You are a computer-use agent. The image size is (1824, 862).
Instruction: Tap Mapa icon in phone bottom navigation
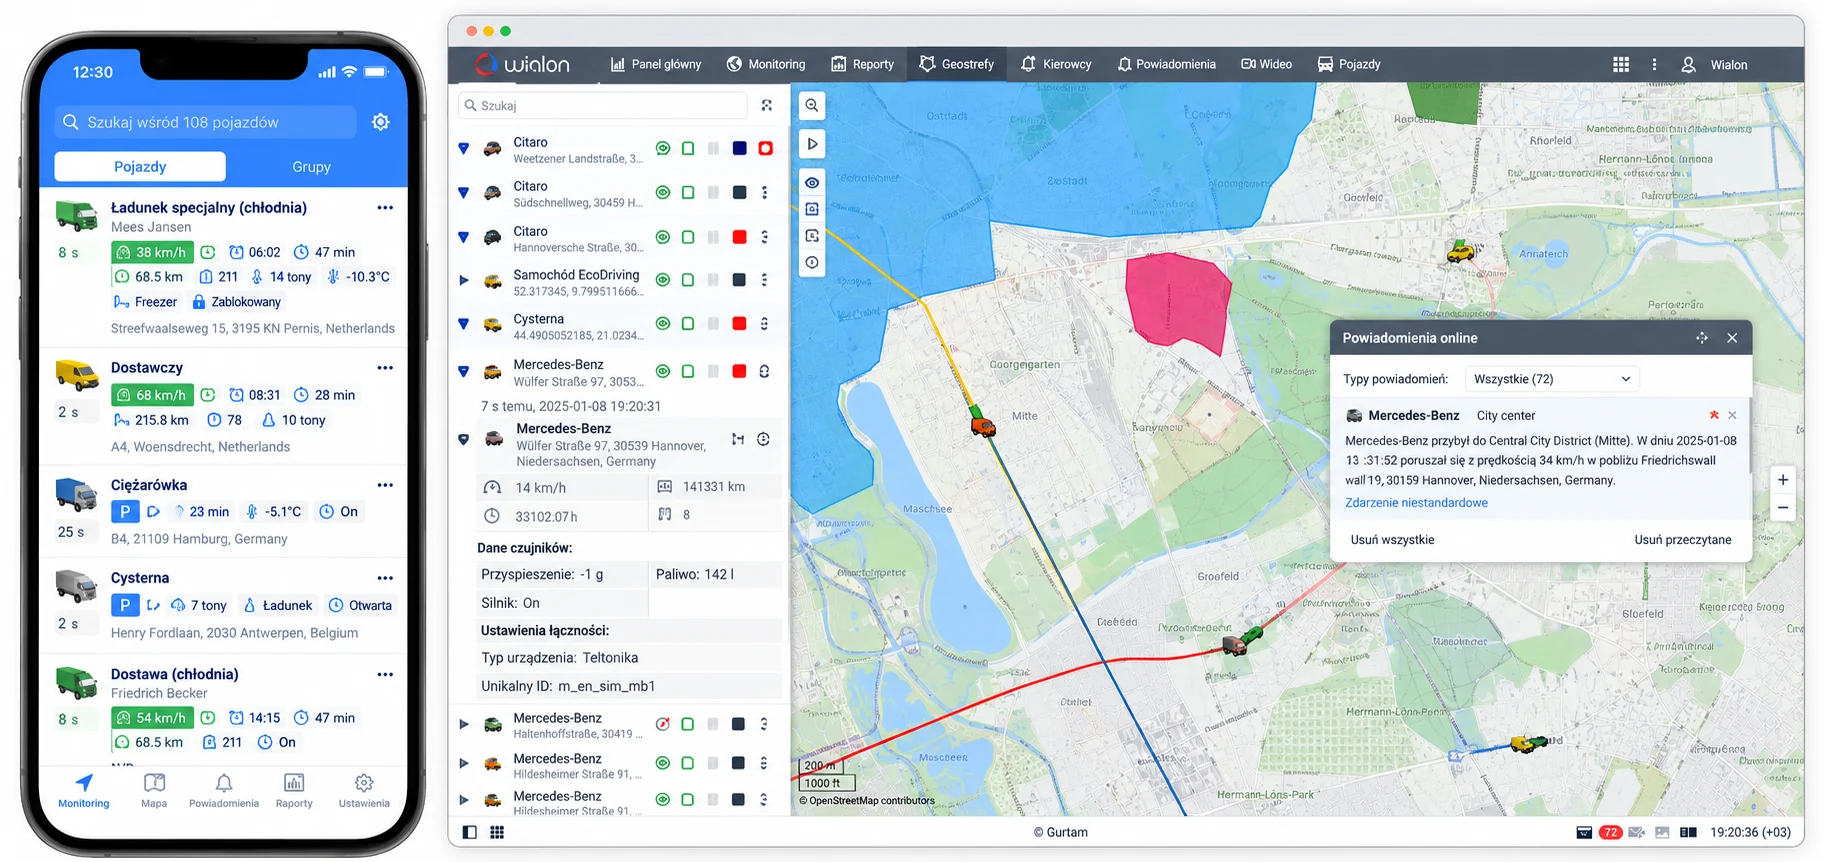154,782
